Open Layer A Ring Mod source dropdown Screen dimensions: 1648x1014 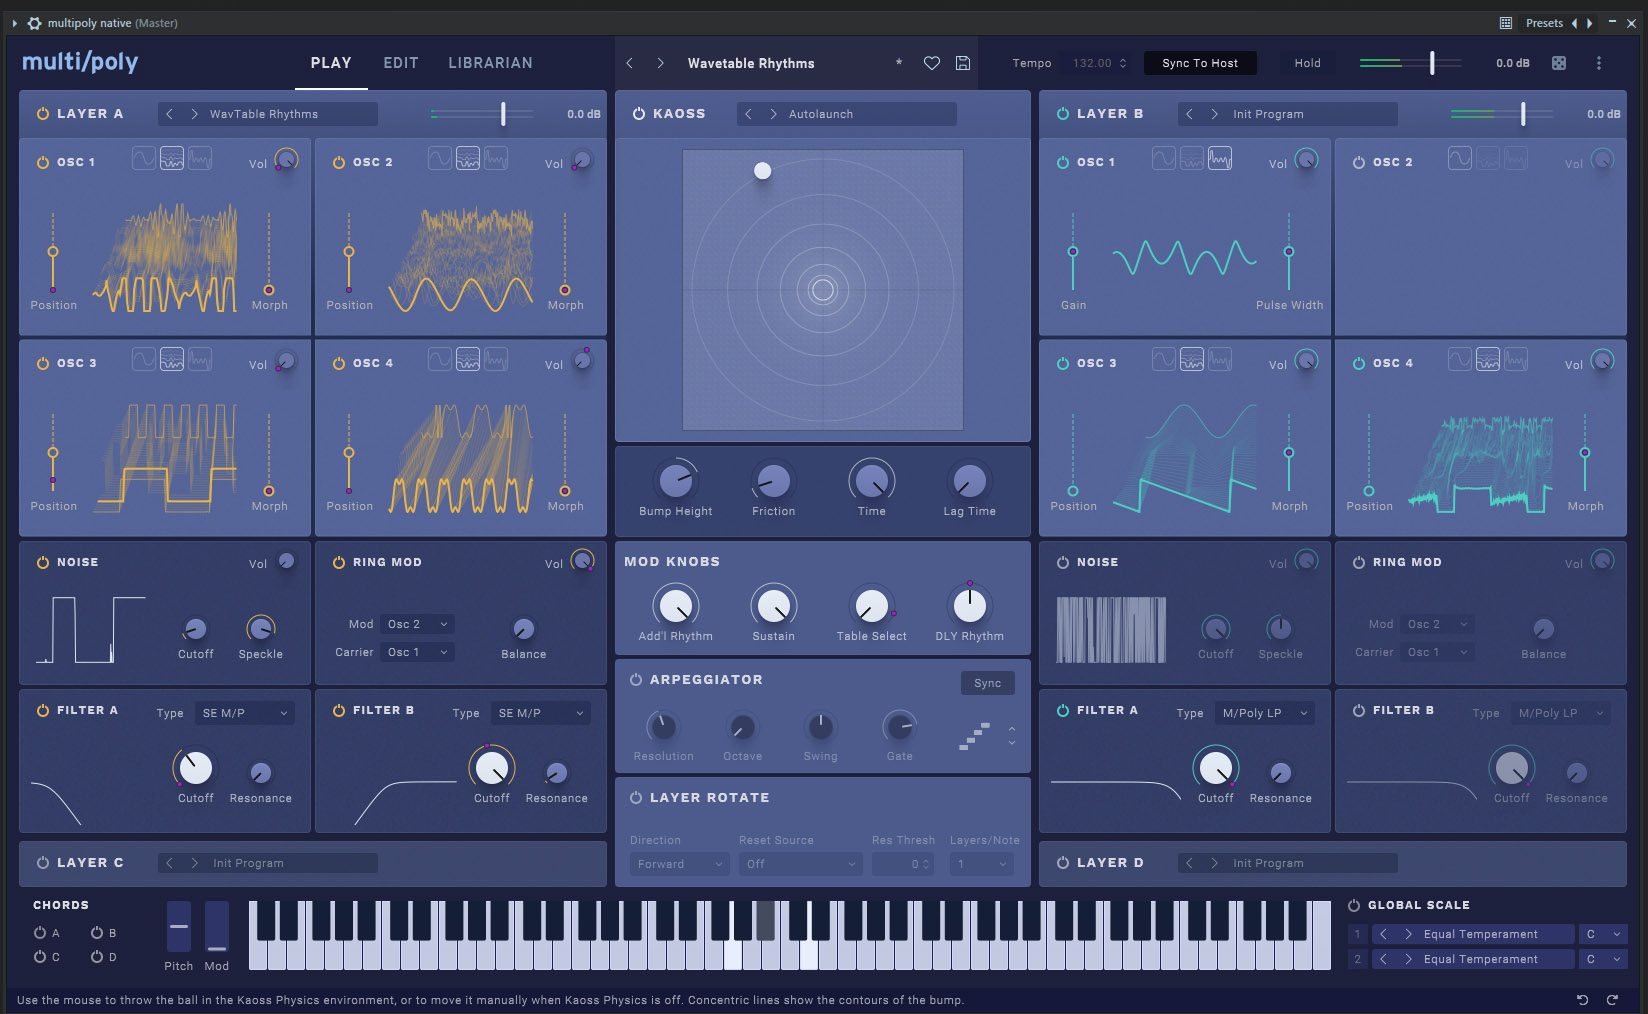418,624
